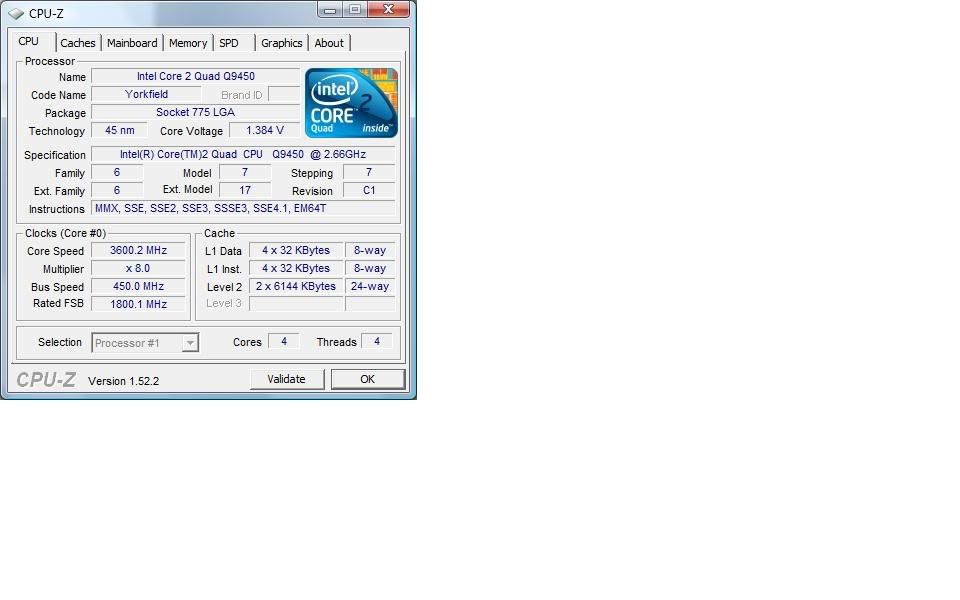Click the Stepping value field
Viewport: 960px width, 600px height.
[x=369, y=172]
